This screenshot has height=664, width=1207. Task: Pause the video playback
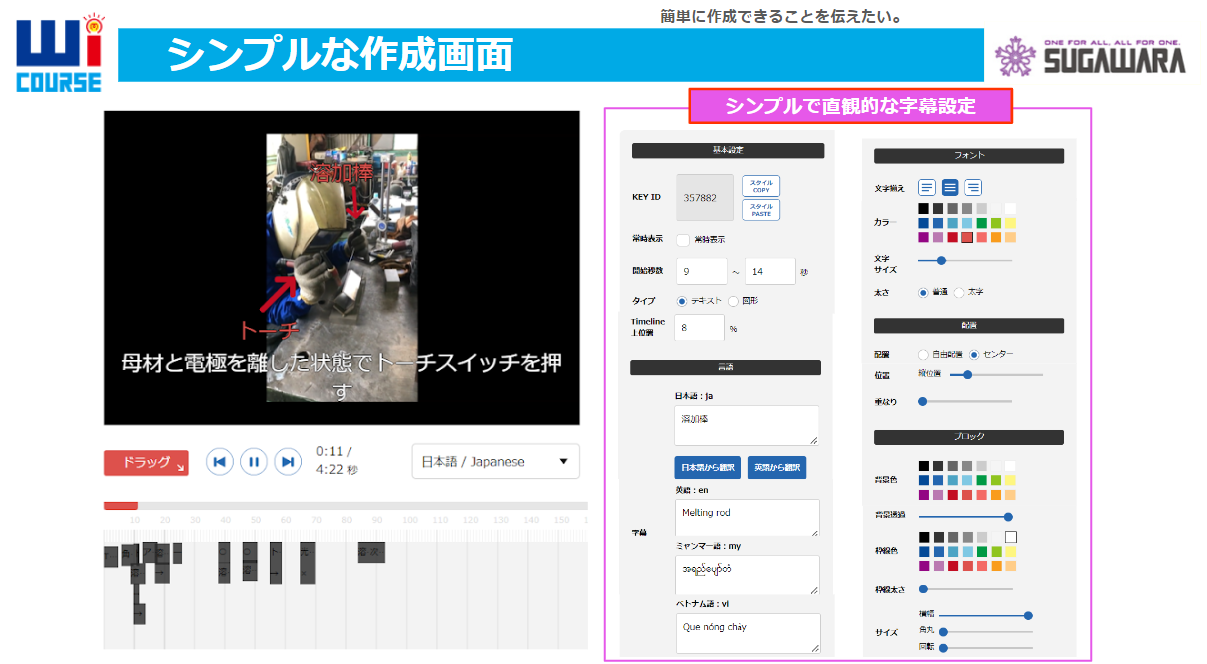[x=254, y=461]
